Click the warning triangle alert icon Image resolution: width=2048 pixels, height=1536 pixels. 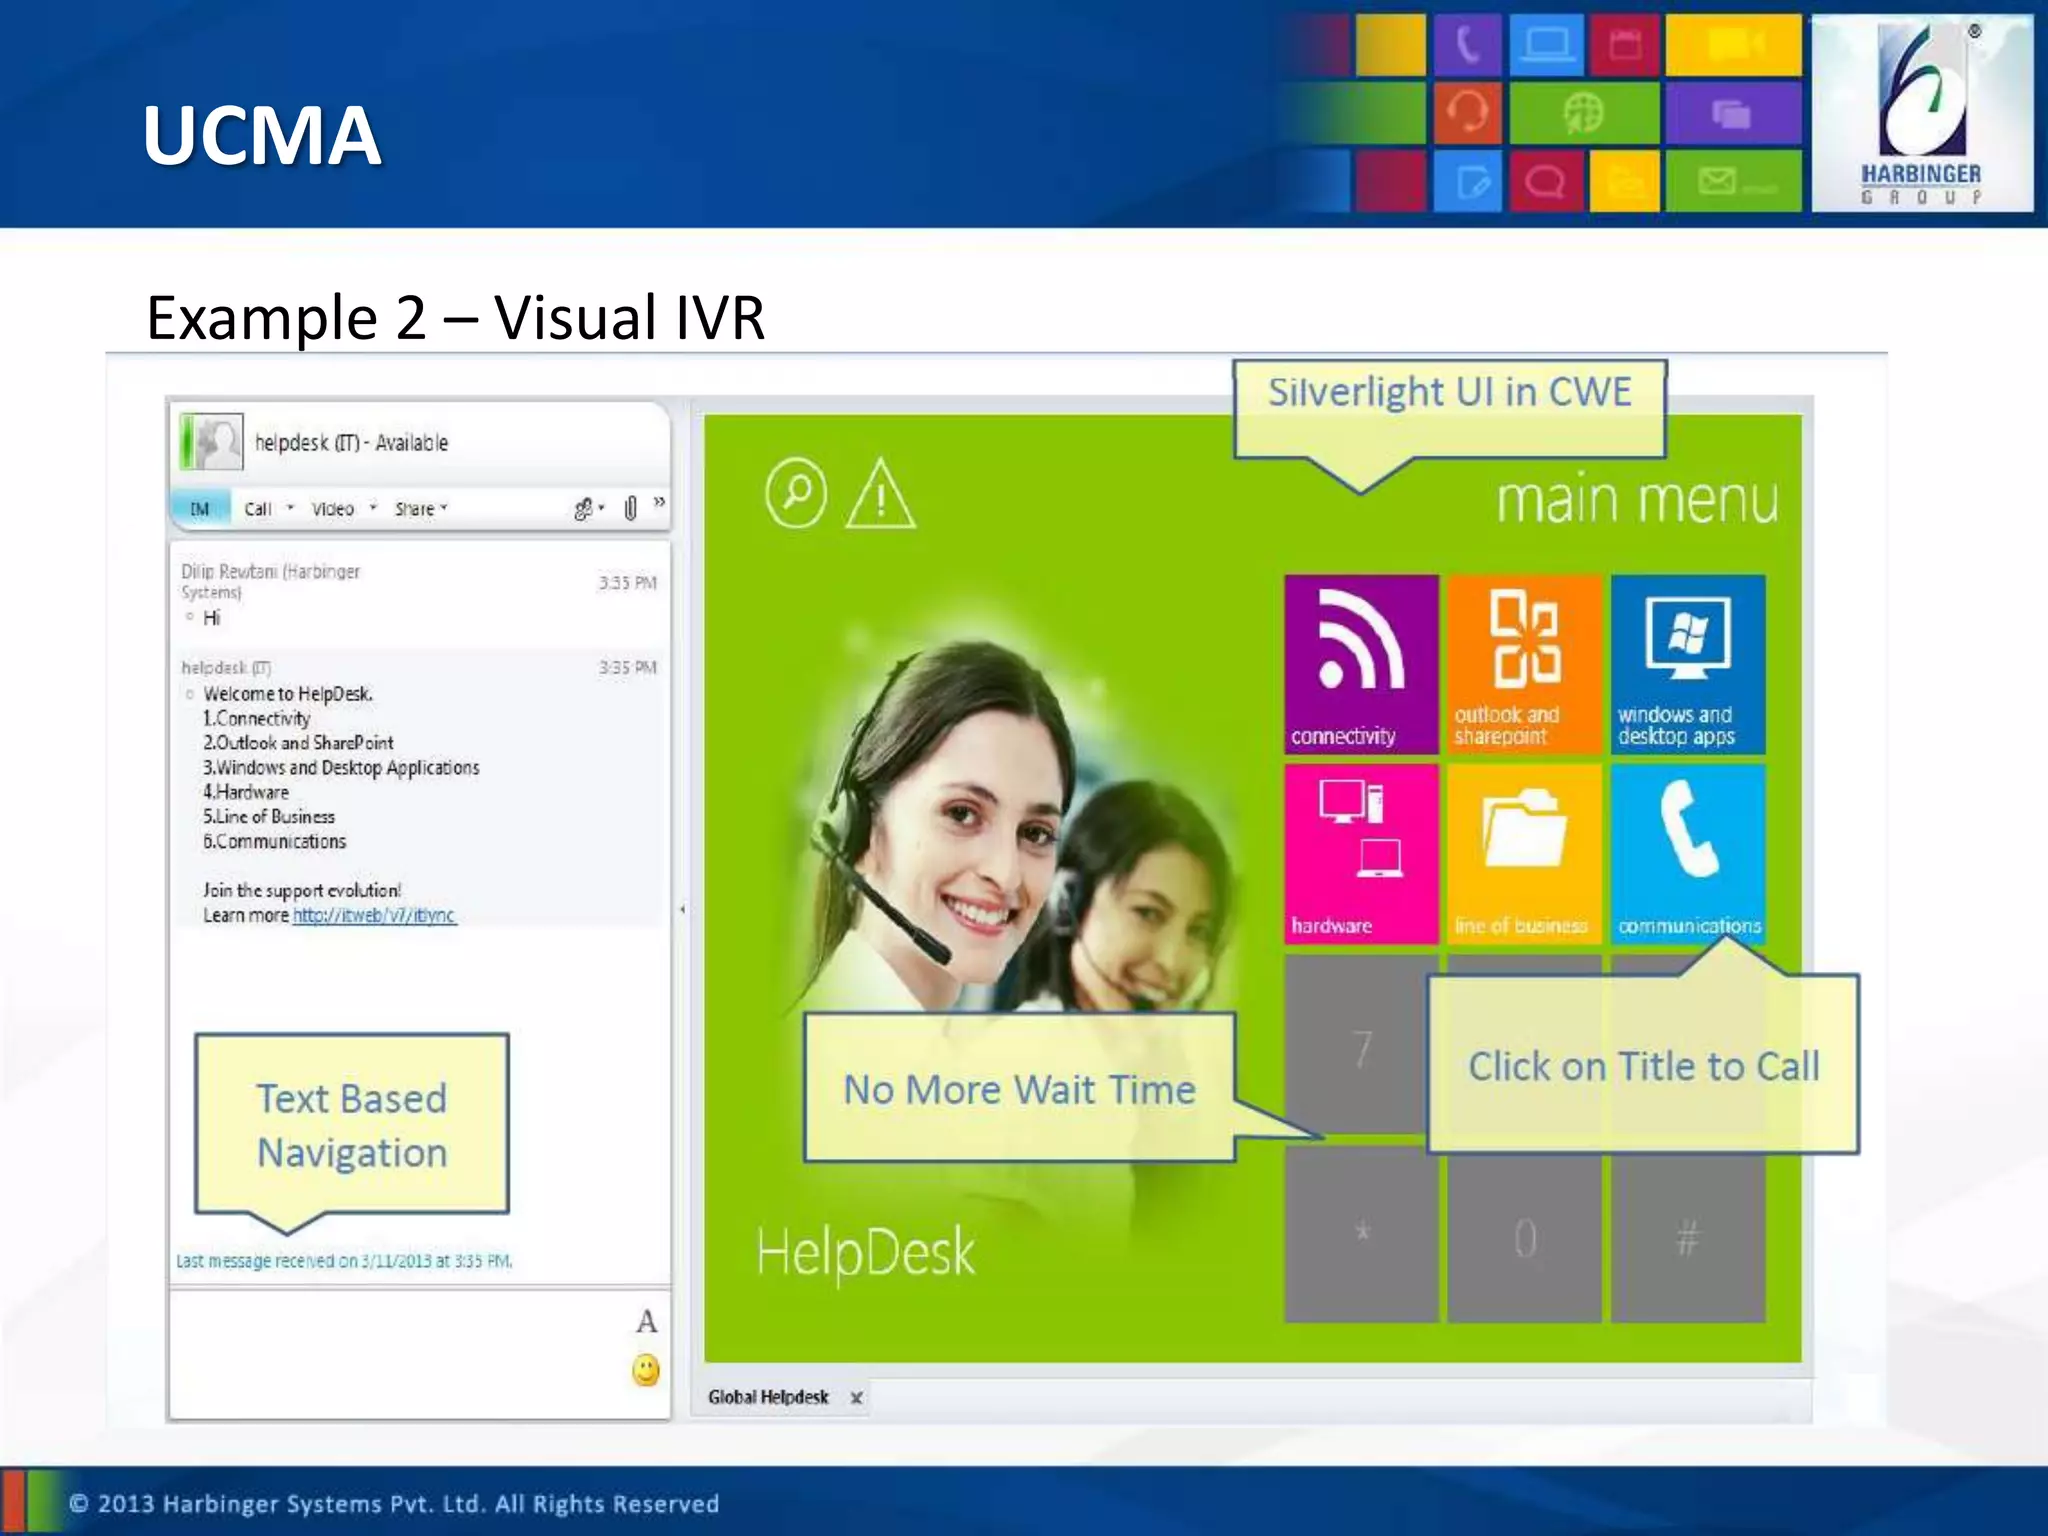[880, 493]
